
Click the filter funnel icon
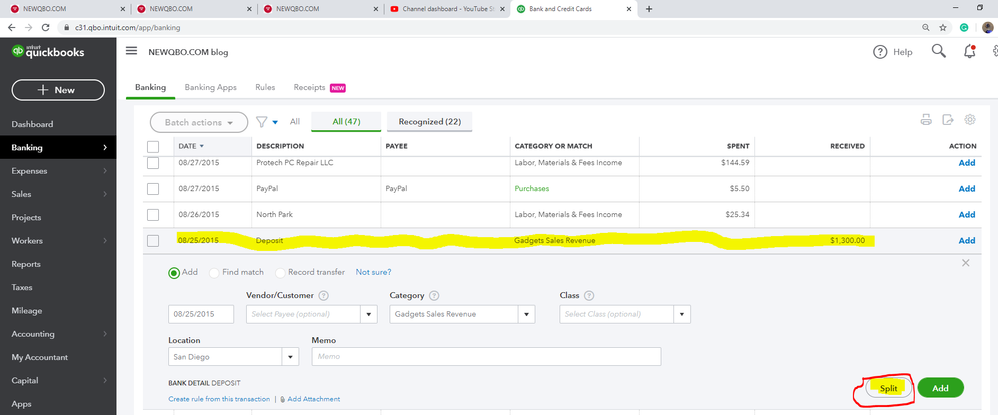pyautogui.click(x=261, y=122)
